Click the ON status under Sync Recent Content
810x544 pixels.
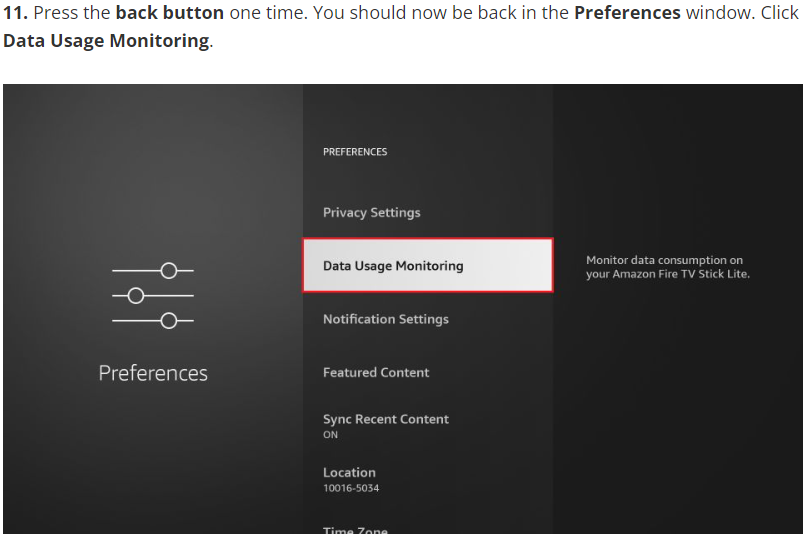click(x=331, y=435)
